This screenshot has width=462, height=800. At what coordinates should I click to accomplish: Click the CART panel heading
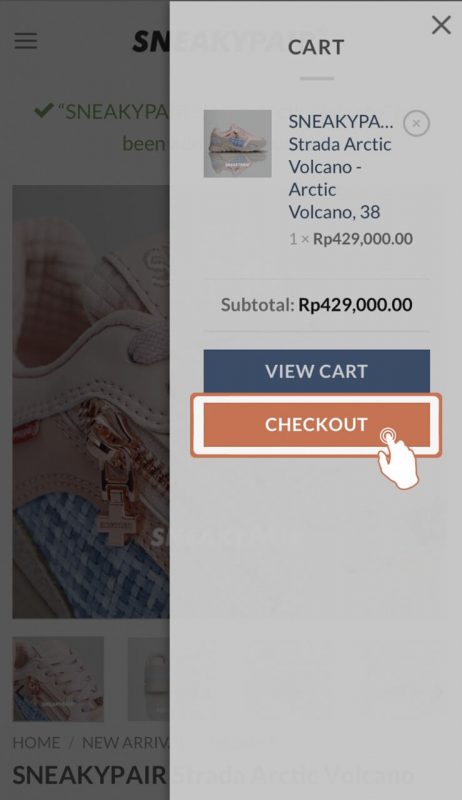pos(316,47)
